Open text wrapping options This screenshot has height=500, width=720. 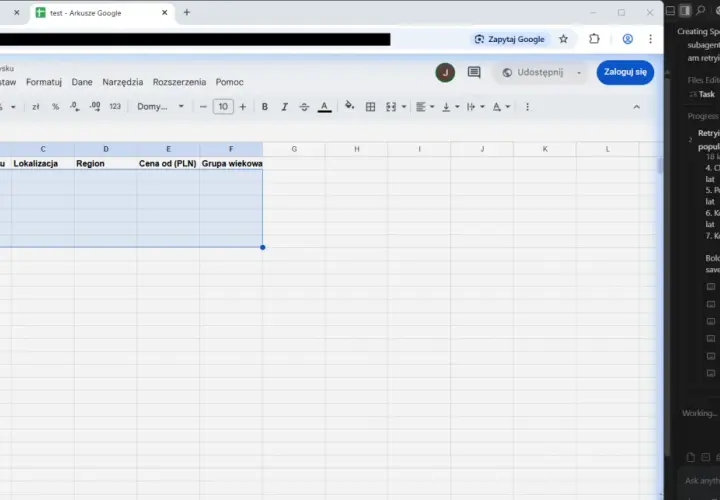click(x=475, y=107)
